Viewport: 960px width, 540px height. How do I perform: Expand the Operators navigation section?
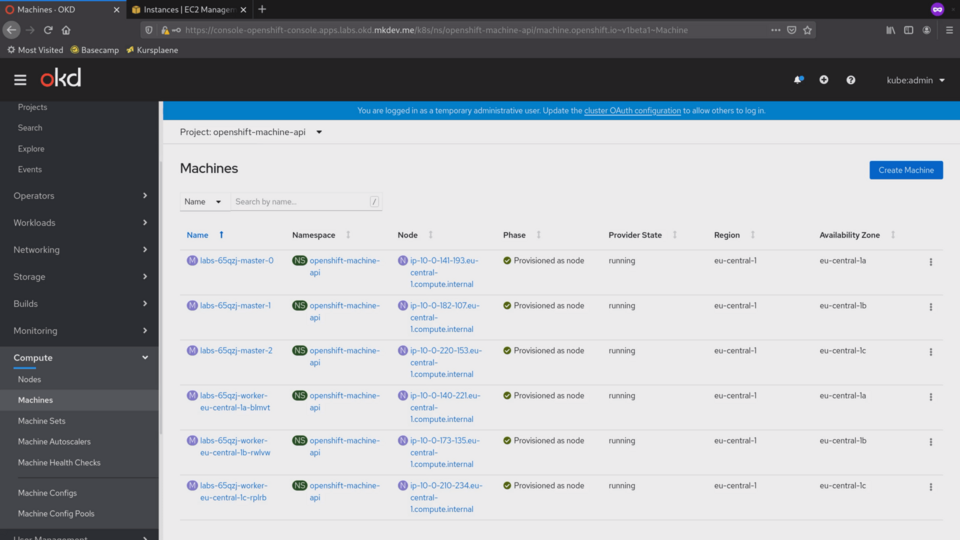pyautogui.click(x=80, y=196)
